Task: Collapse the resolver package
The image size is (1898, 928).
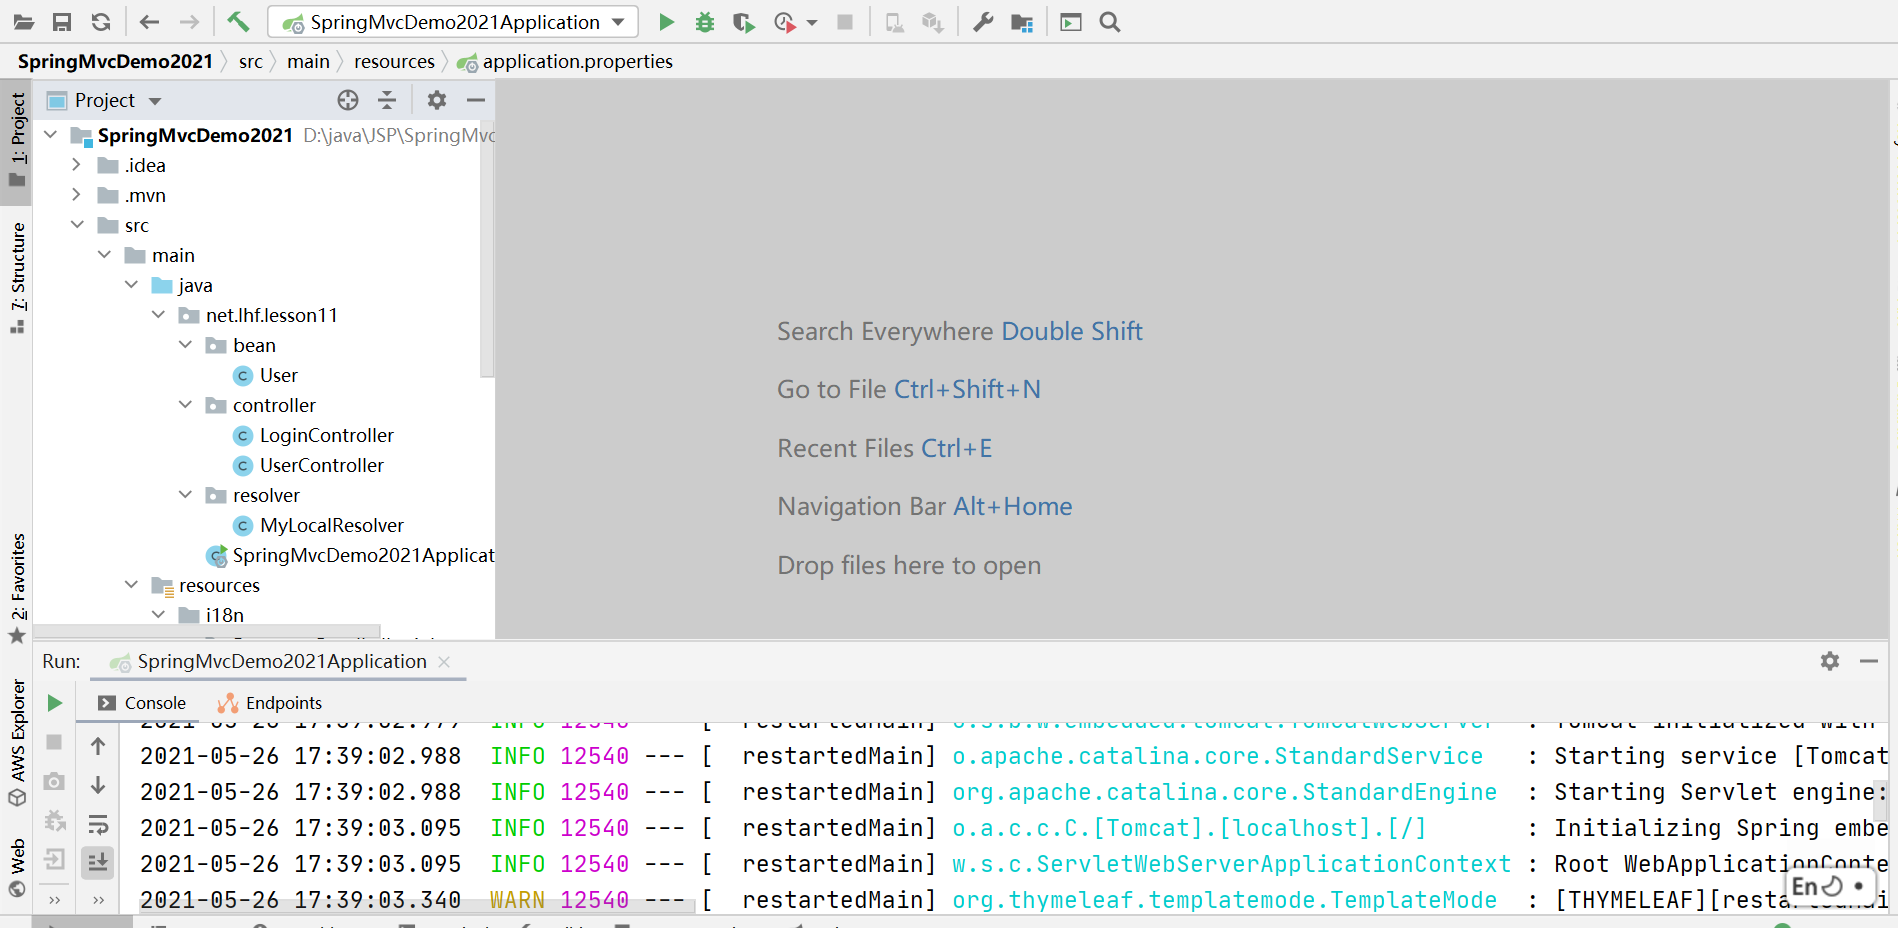Action: click(185, 494)
